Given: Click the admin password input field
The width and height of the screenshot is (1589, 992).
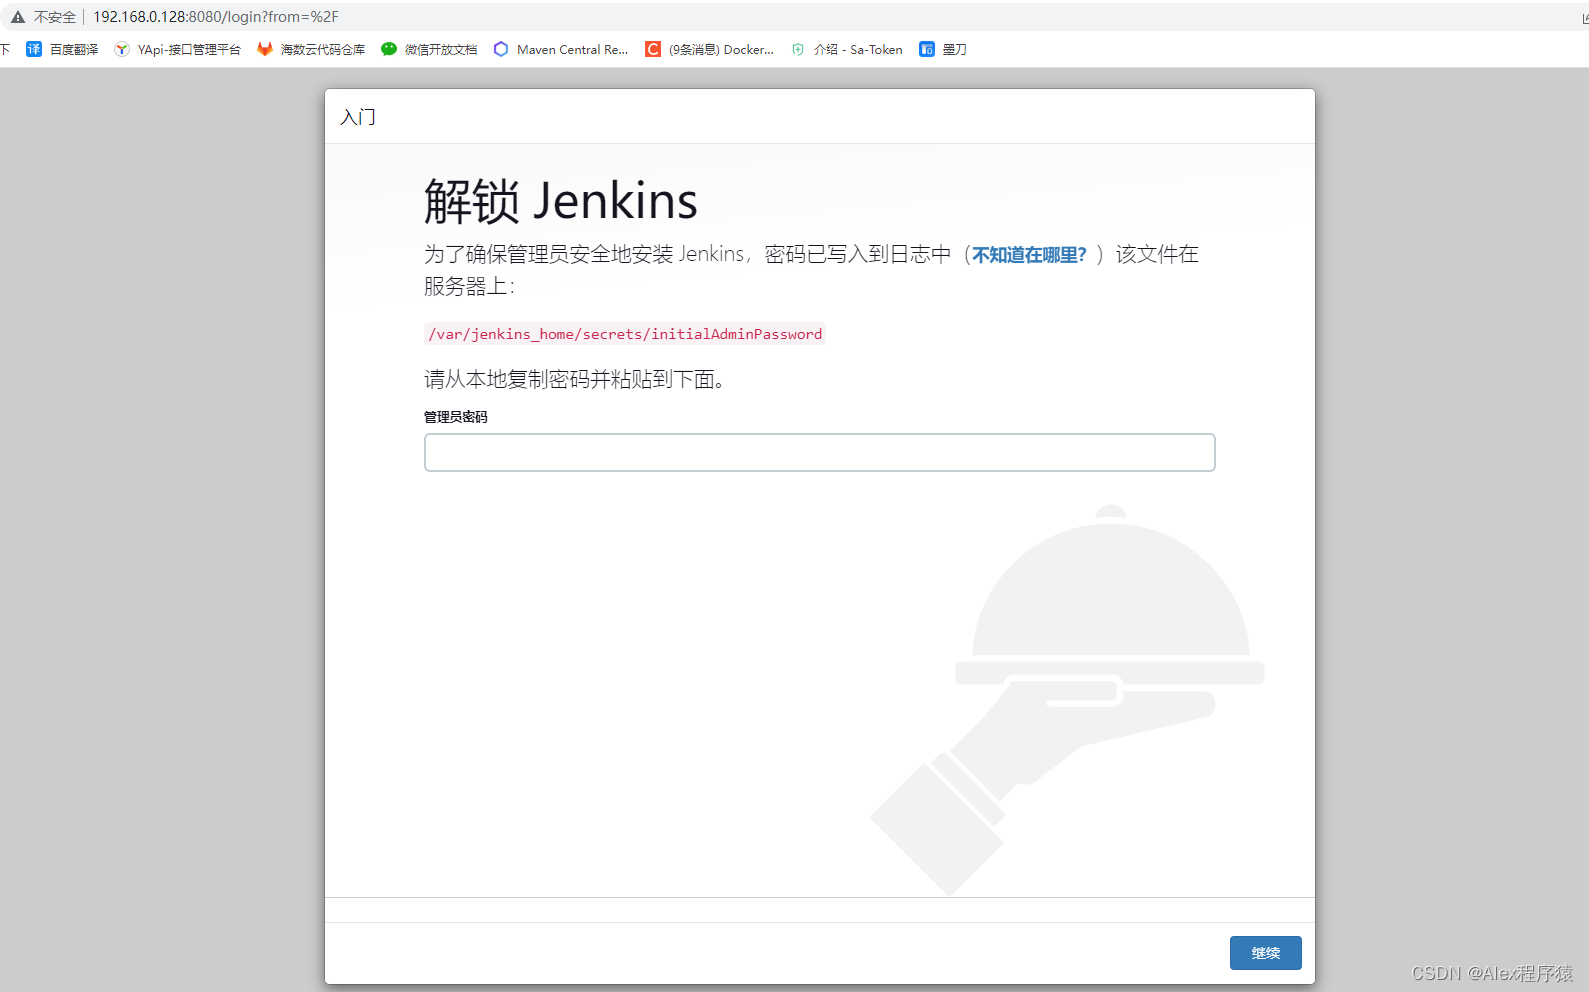Looking at the screenshot, I should (819, 452).
